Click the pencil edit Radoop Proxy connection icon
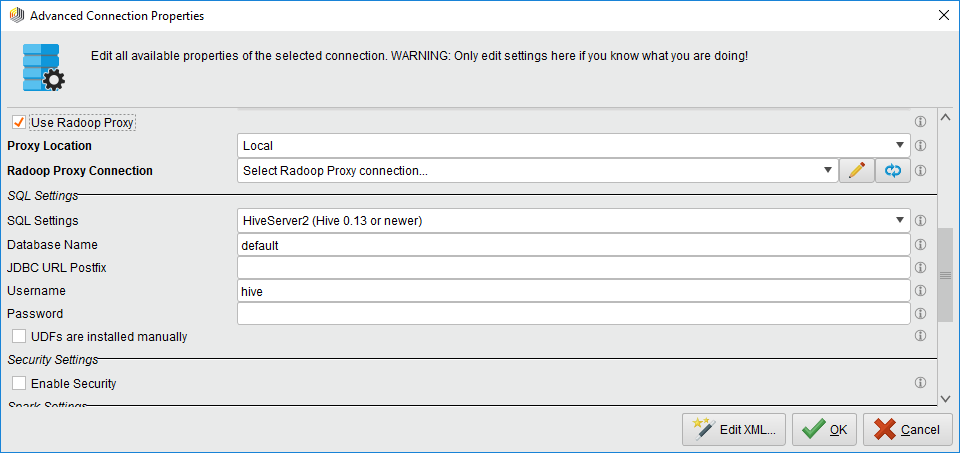Screen dimensions: 960x453 [856, 171]
